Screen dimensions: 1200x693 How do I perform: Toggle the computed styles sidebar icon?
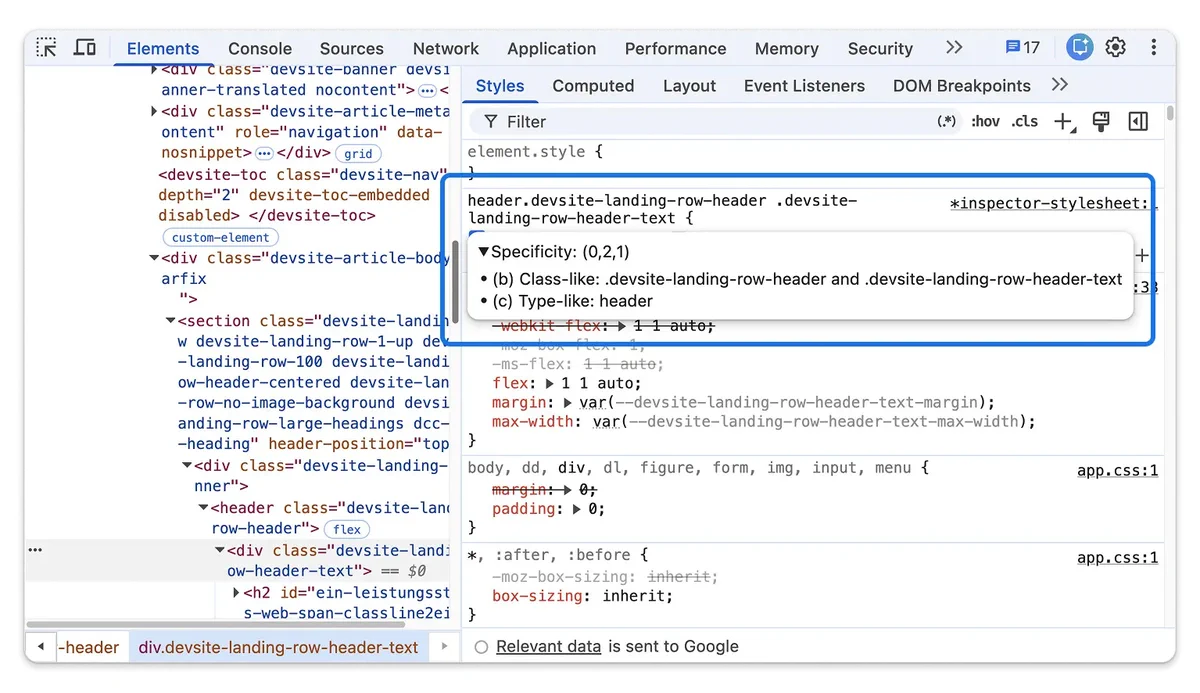[x=1138, y=122]
